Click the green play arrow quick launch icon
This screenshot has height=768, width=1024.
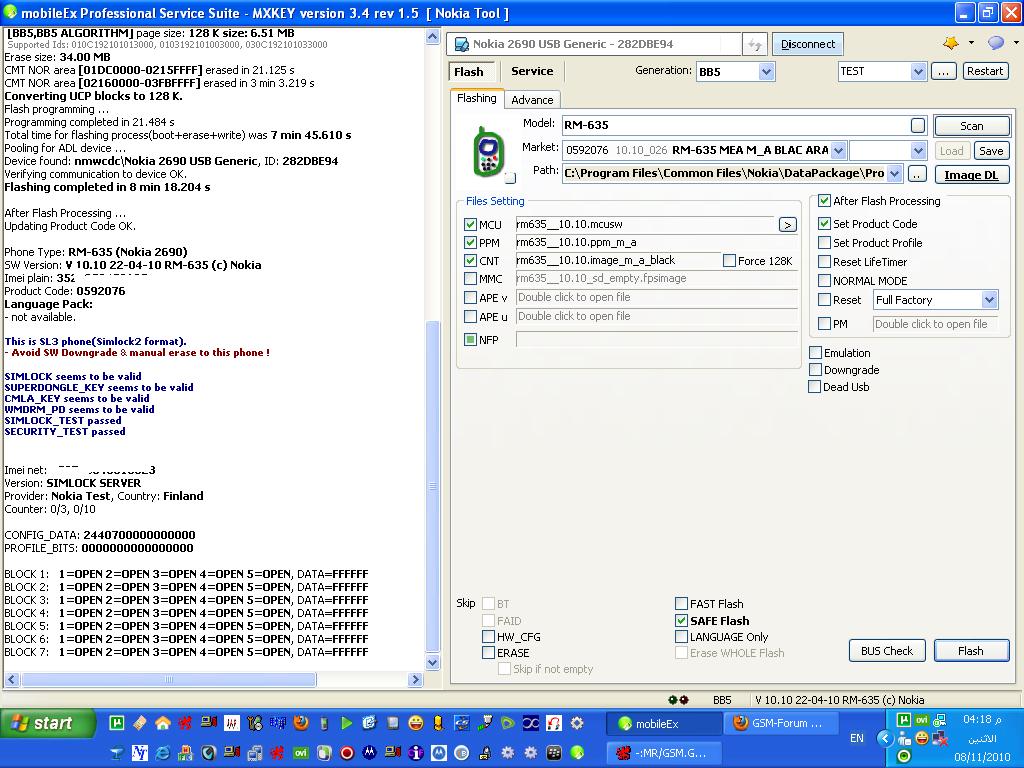(x=347, y=723)
